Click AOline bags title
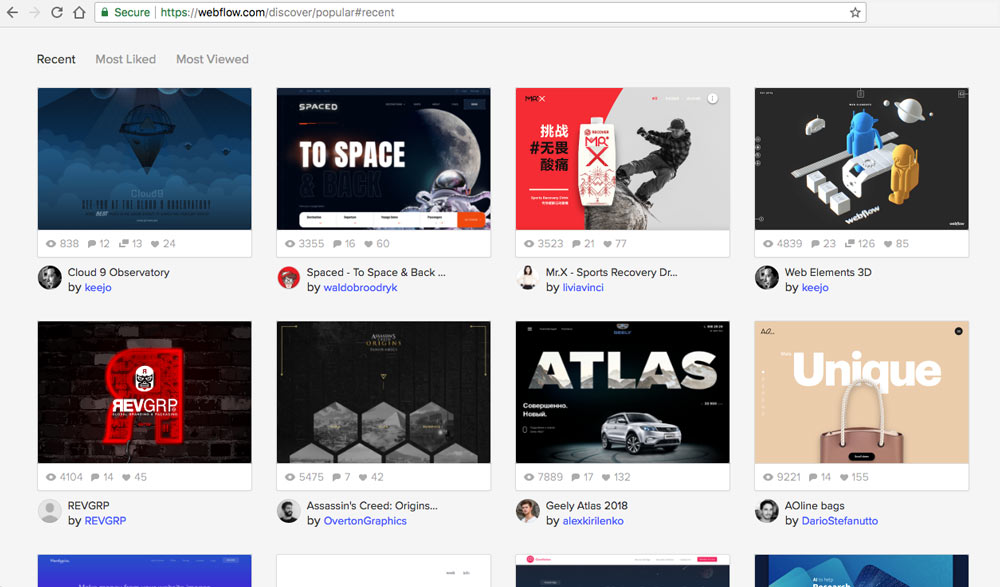1000x587 pixels. (814, 505)
